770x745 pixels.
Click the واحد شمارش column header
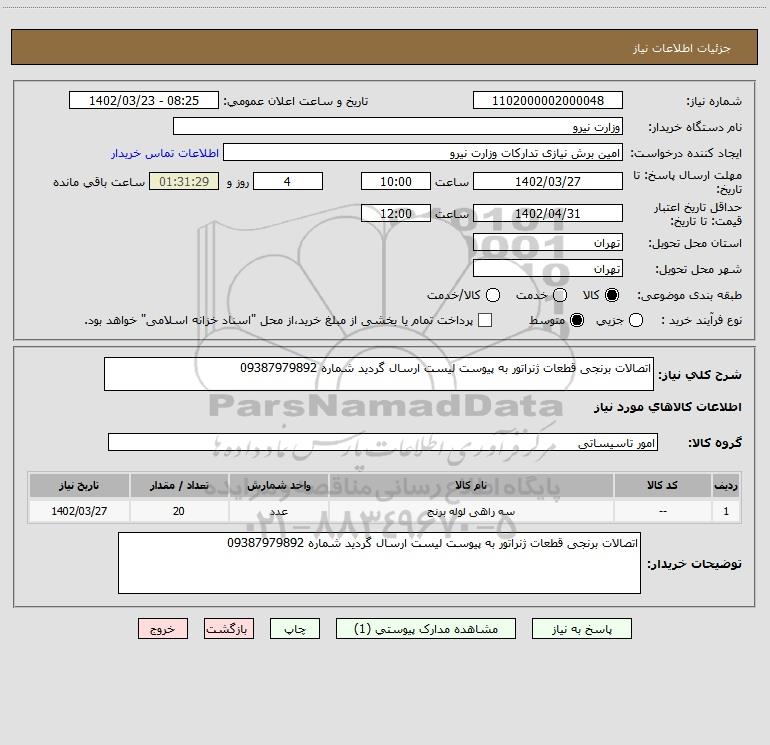point(278,485)
